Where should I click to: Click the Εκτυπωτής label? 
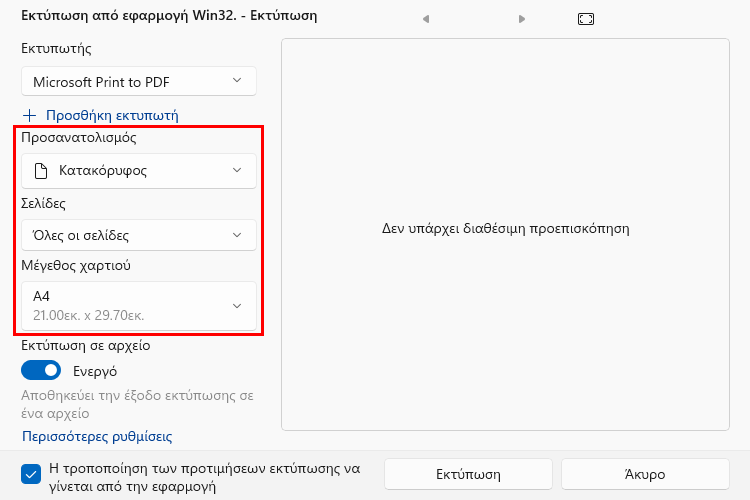pyautogui.click(x=56, y=48)
